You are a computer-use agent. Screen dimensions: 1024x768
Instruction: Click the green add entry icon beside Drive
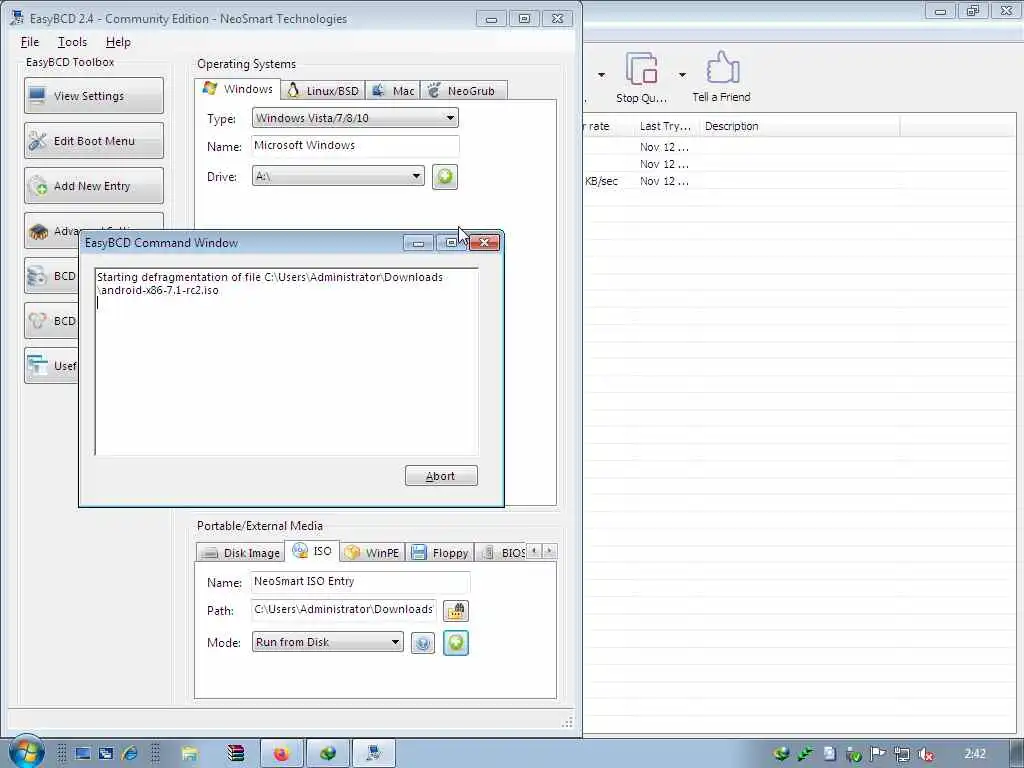445,177
